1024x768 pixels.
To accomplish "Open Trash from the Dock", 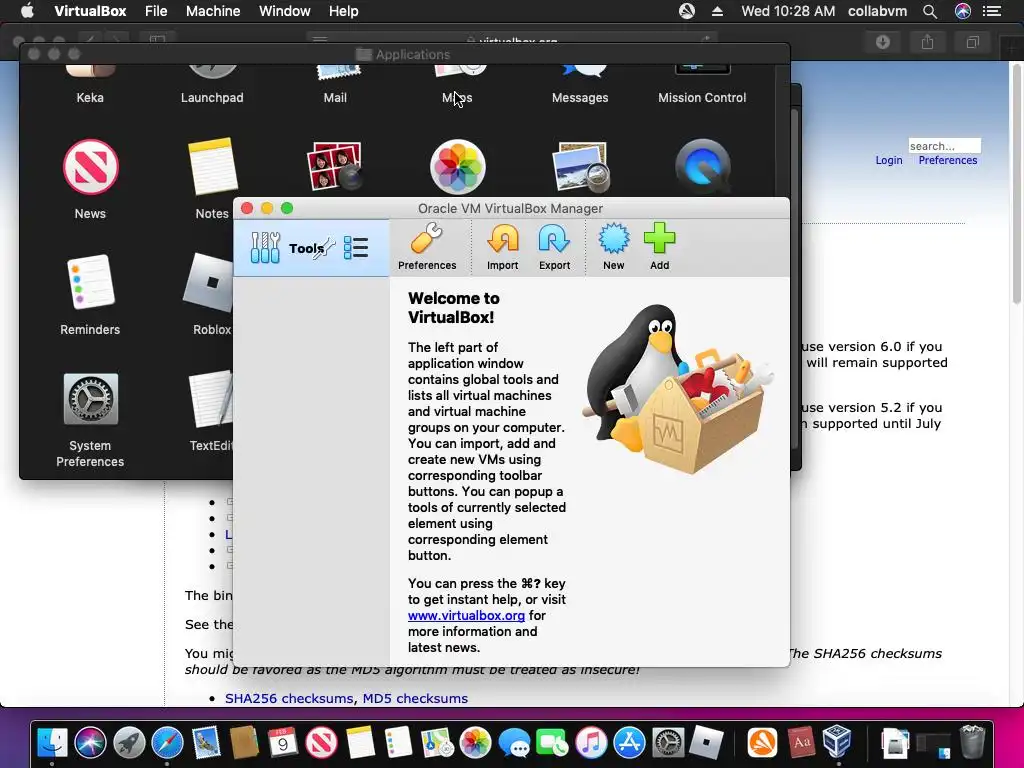I will coord(972,741).
